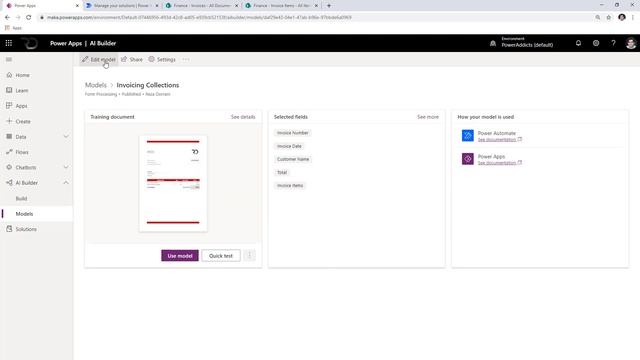640x360 pixels.
Task: Click the environment picker icon
Action: pos(493,43)
